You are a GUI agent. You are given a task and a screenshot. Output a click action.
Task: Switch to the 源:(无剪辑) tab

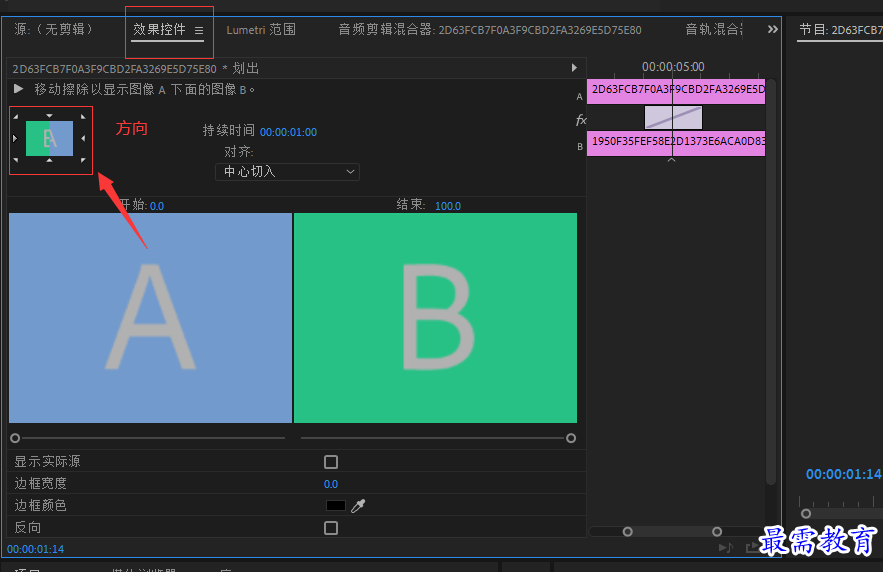point(53,29)
